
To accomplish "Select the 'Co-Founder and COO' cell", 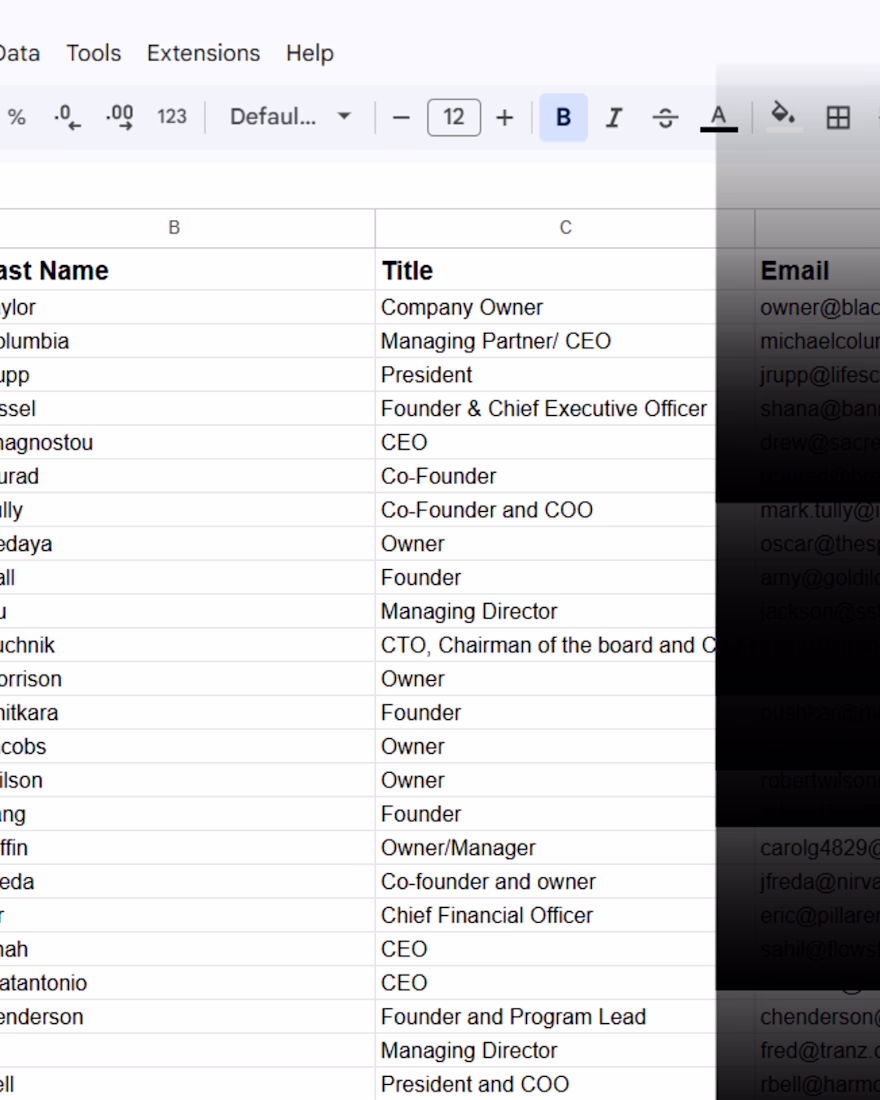I will coord(565,510).
